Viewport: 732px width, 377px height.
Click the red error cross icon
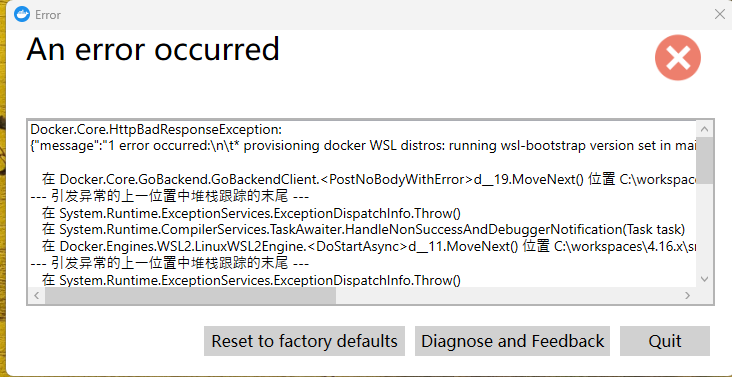[x=677, y=58]
